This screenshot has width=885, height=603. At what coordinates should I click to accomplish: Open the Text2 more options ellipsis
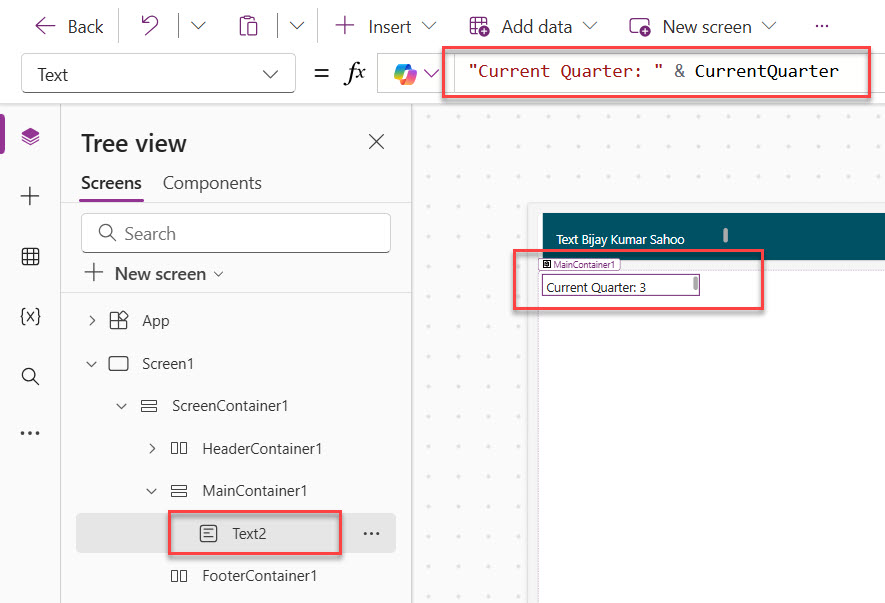click(371, 534)
